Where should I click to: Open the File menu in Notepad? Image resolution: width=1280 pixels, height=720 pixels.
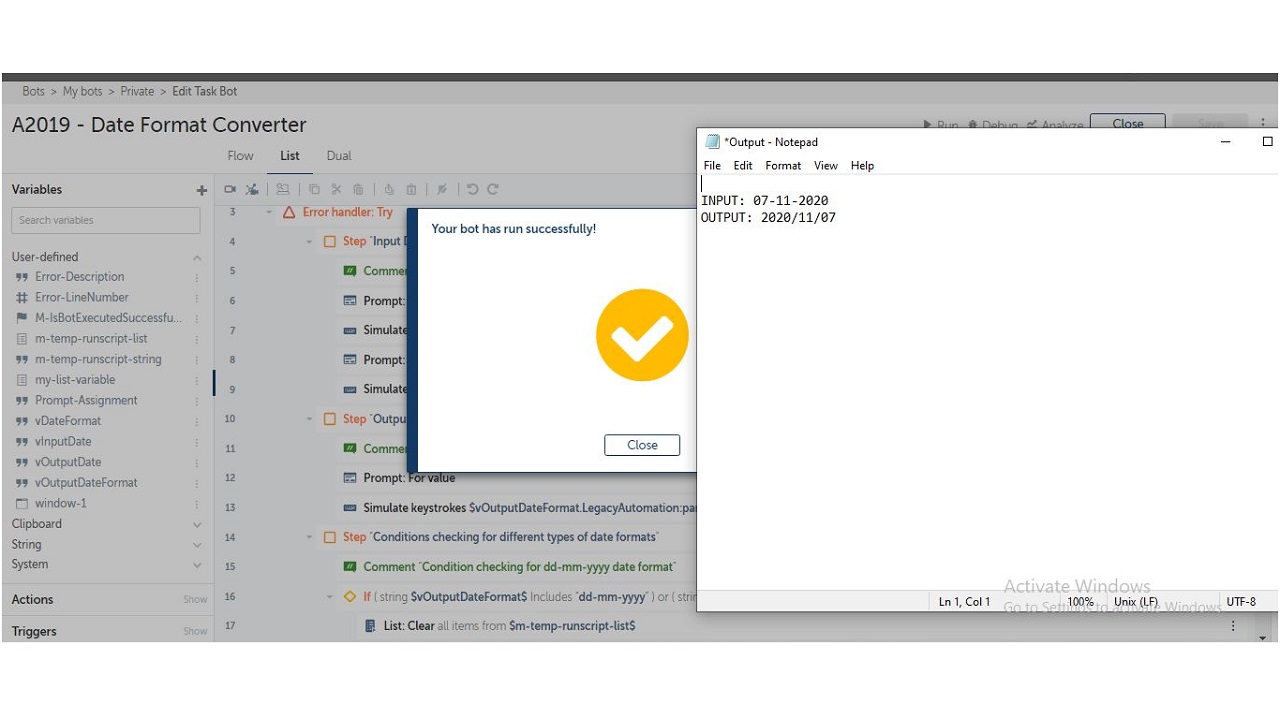click(x=712, y=166)
